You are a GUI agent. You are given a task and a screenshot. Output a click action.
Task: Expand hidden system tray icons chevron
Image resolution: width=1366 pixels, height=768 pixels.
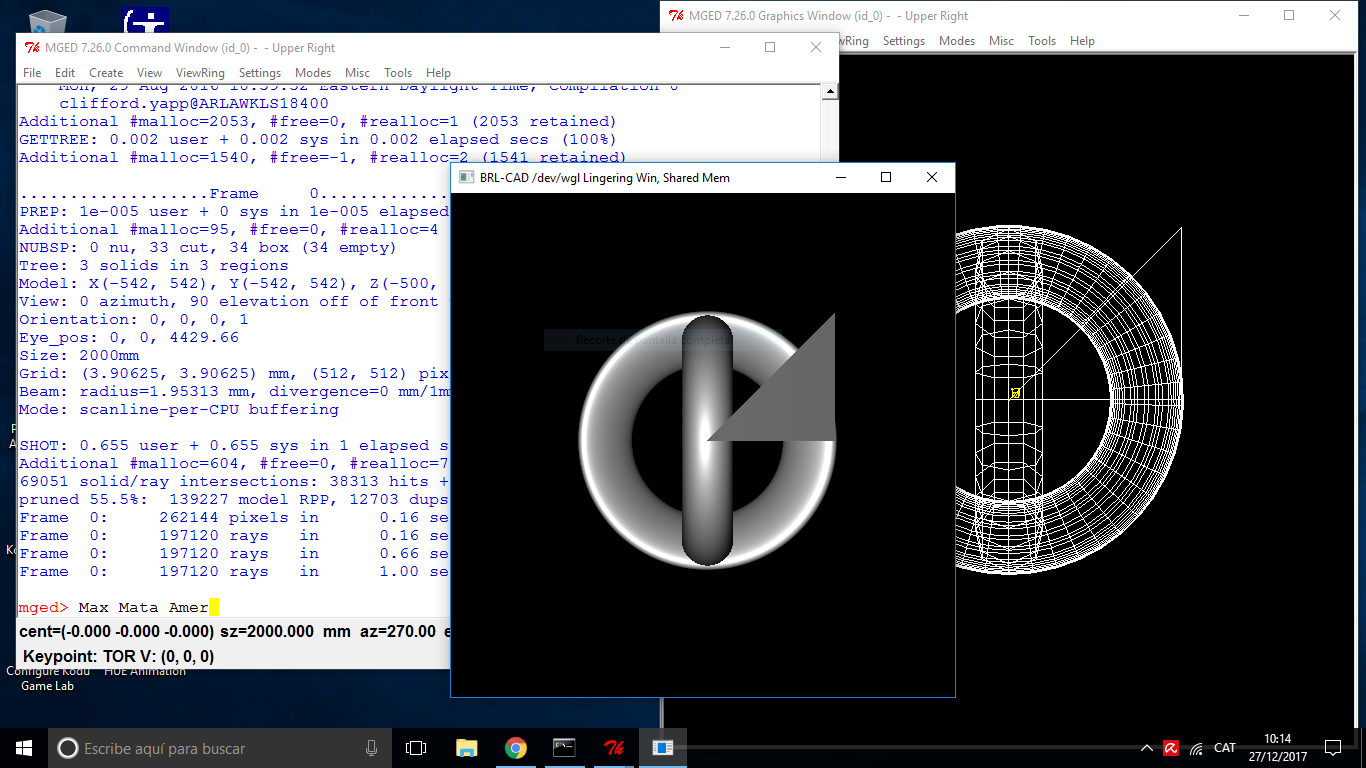1146,748
